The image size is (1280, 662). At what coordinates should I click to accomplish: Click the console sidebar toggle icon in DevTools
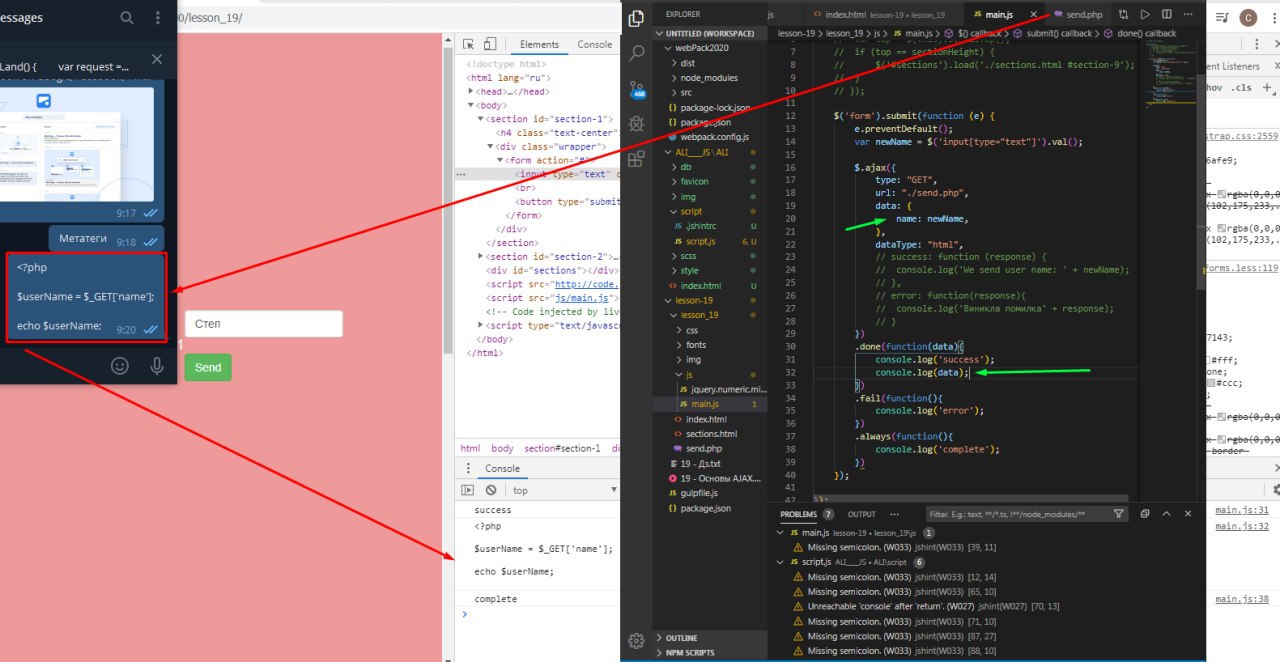(467, 490)
